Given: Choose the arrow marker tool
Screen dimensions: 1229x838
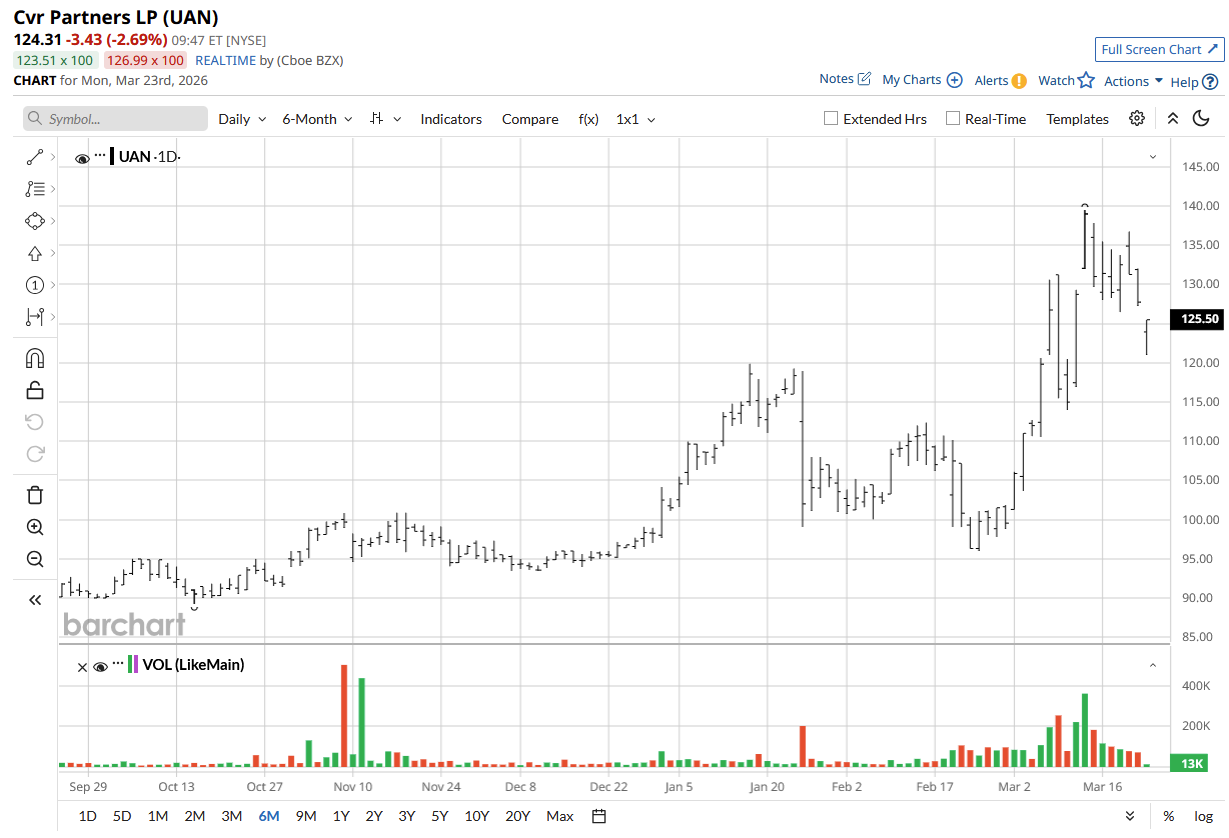Looking at the screenshot, I should [35, 253].
